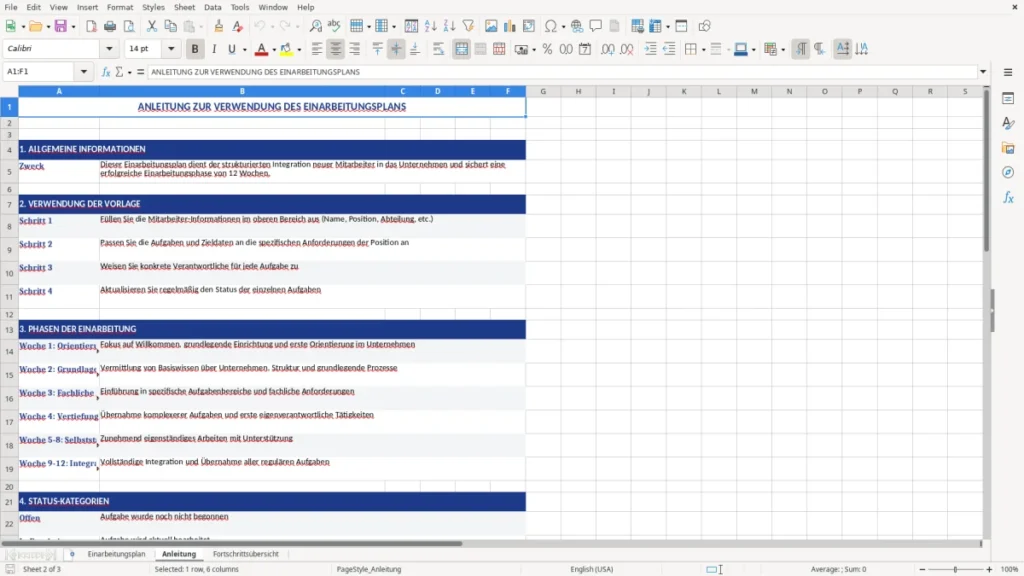Open Find & Replace from the toolbar
The width and height of the screenshot is (1024, 576).
pyautogui.click(x=315, y=26)
